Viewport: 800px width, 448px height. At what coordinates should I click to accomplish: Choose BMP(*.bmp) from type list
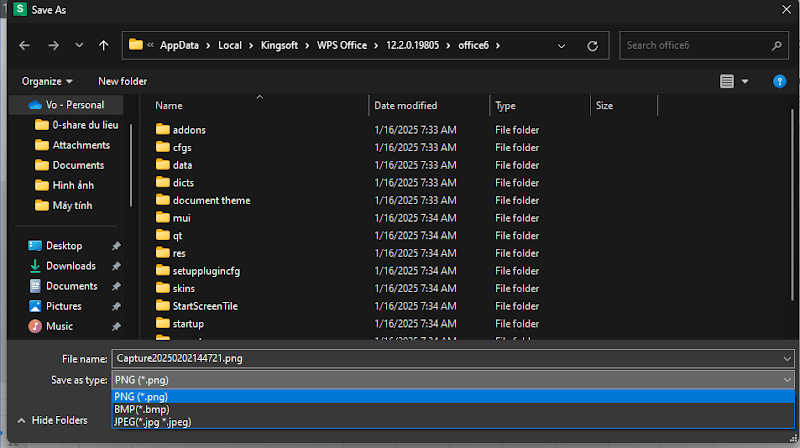[x=141, y=409]
